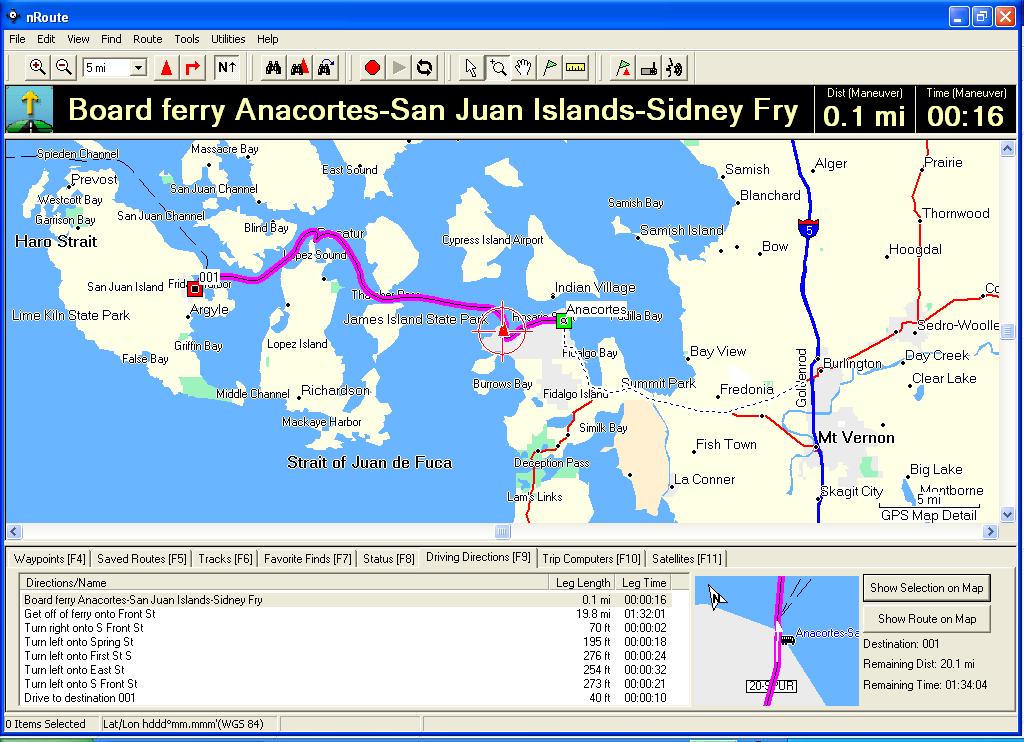Switch to the Status [F8] tab
Screen dimensions: 1024x742
(x=389, y=558)
